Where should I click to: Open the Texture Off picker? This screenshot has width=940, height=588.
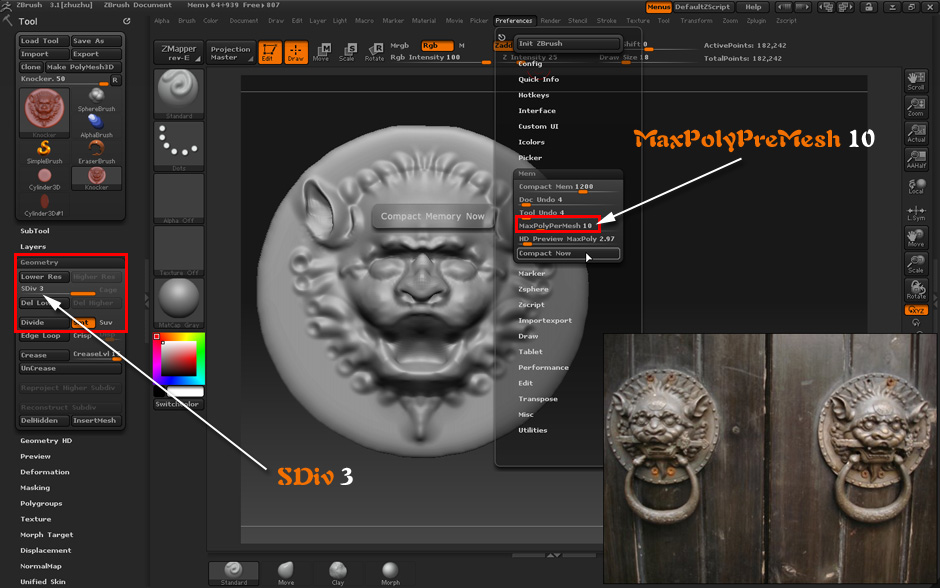coord(179,251)
